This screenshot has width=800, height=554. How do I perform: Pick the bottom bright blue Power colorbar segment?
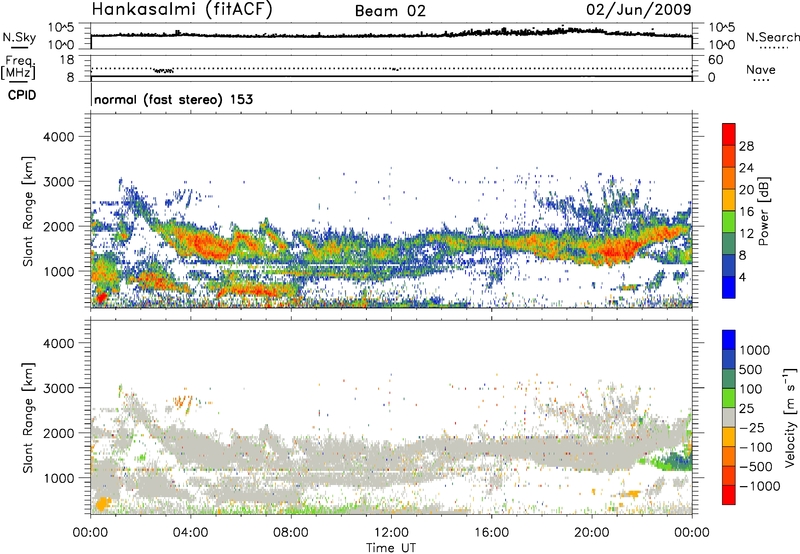pos(729,287)
